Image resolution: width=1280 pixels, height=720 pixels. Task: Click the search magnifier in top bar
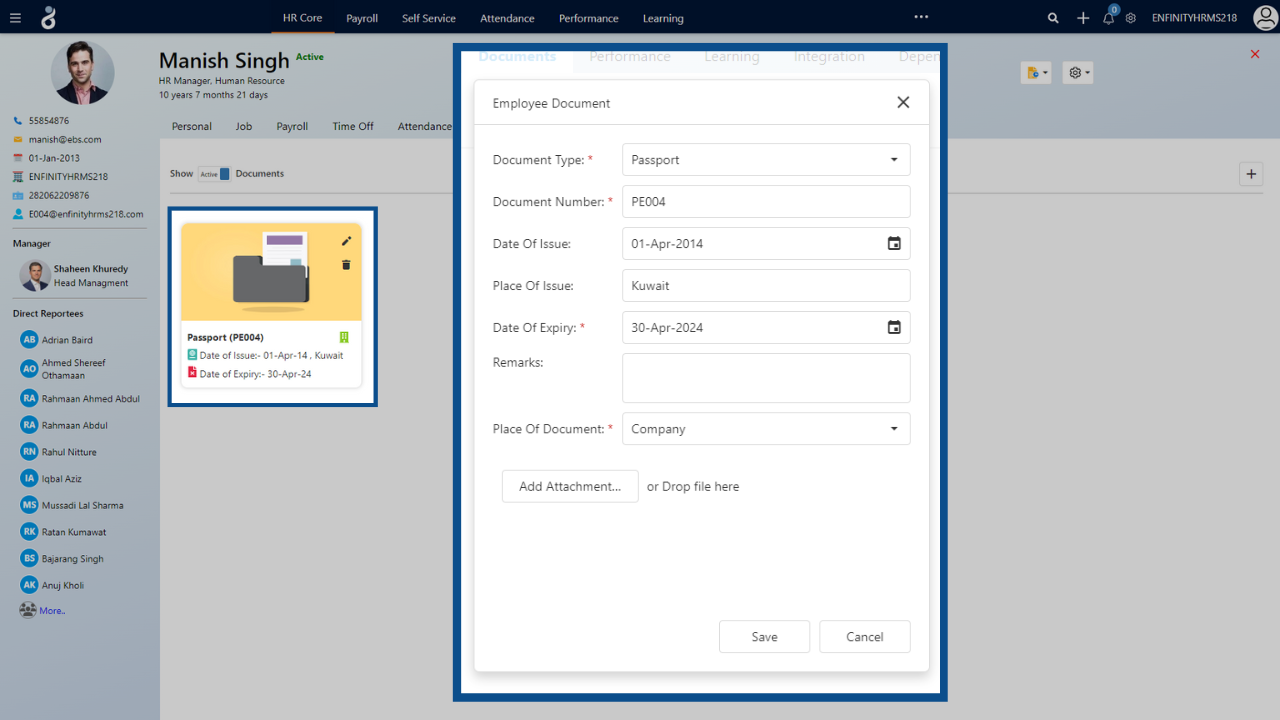pos(1052,18)
